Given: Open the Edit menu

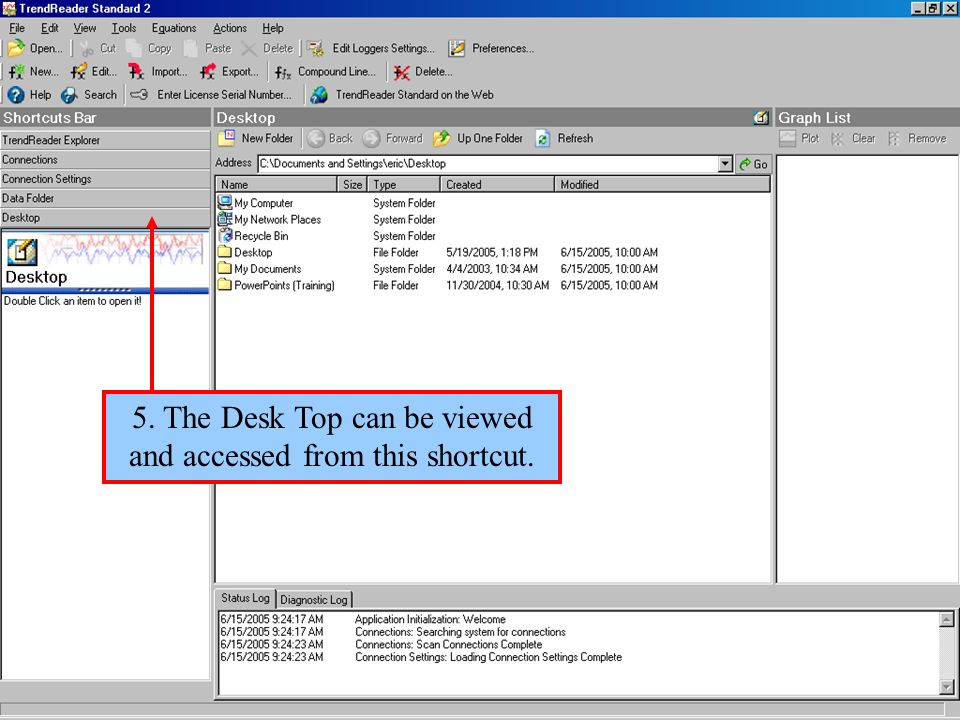Looking at the screenshot, I should click(50, 28).
